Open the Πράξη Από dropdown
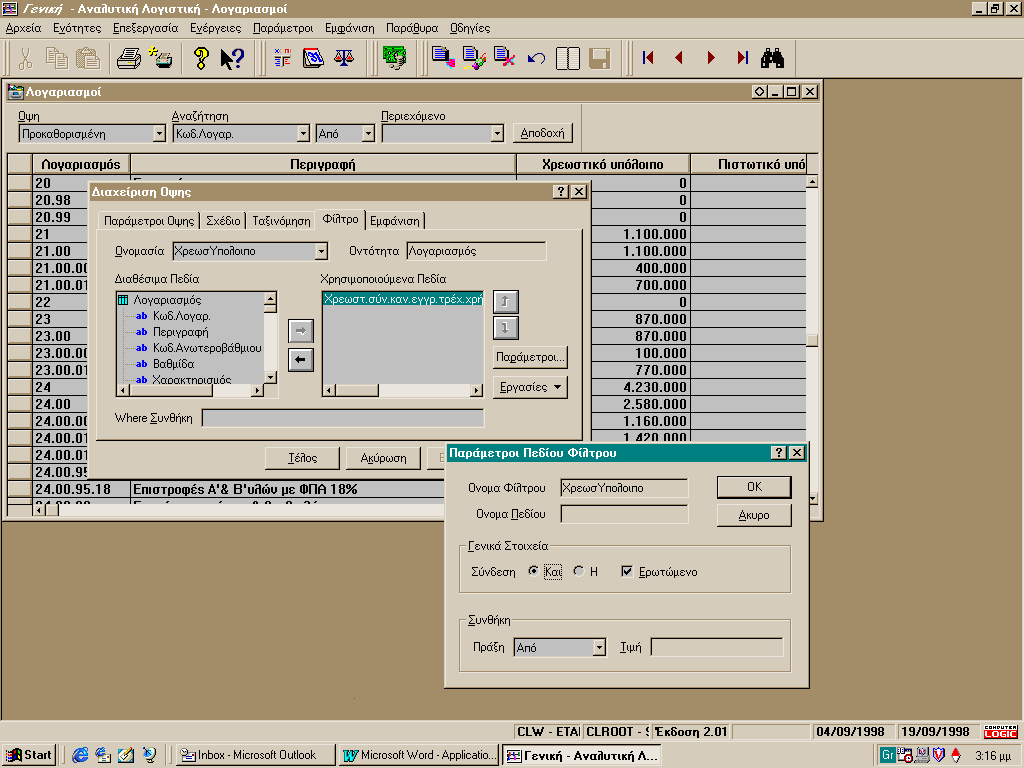The width and height of the screenshot is (1024, 768). click(x=600, y=648)
